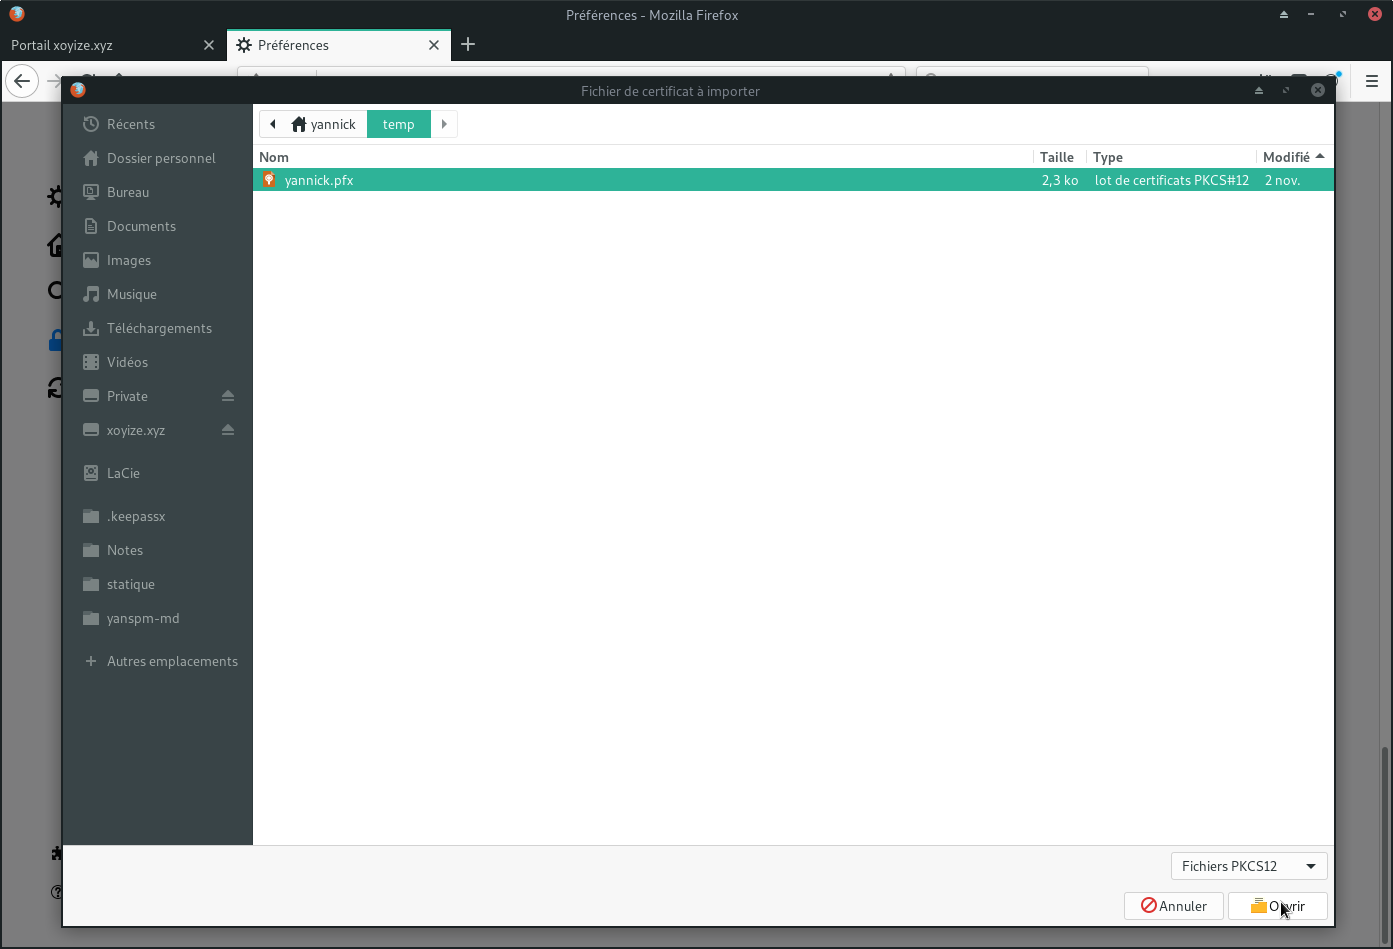Open Musique folder in sidebar
Screen dimensions: 1393x949
(x=131, y=294)
